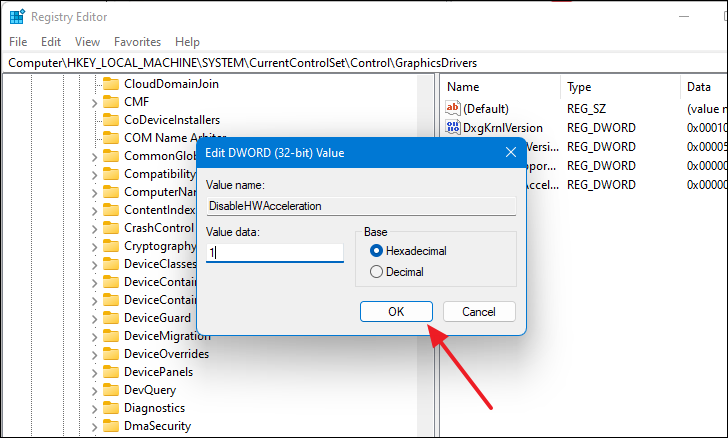Expand the DeviceOverrides tree node
The width and height of the screenshot is (728, 438).
point(94,355)
